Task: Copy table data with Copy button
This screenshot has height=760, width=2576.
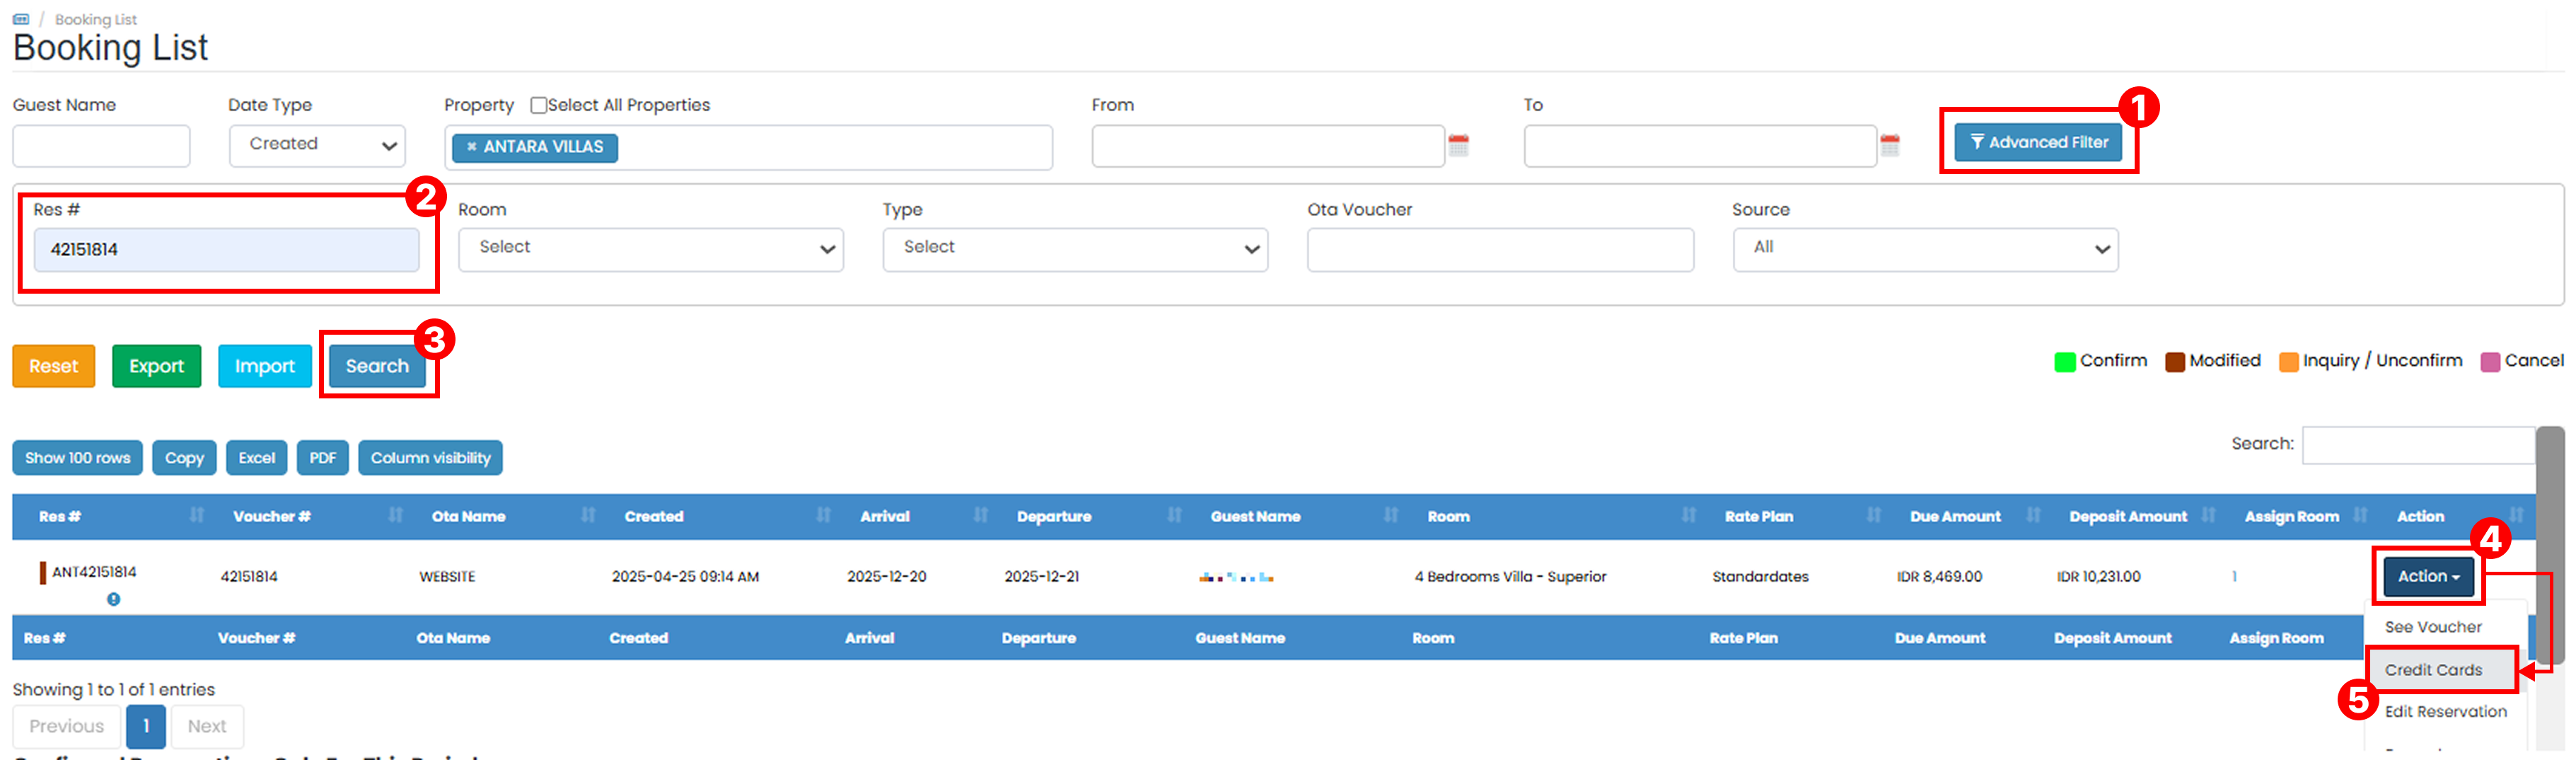Action: point(184,458)
